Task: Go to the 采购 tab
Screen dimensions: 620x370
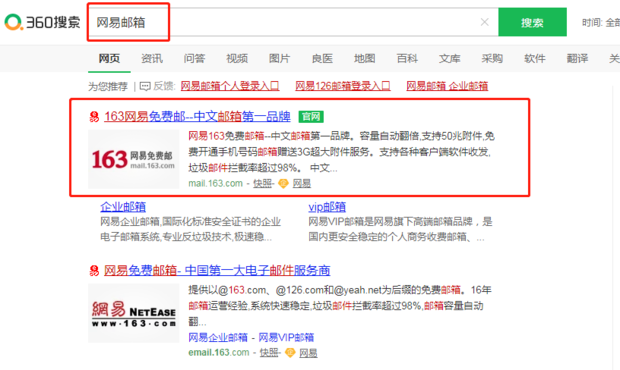Action: 492,59
